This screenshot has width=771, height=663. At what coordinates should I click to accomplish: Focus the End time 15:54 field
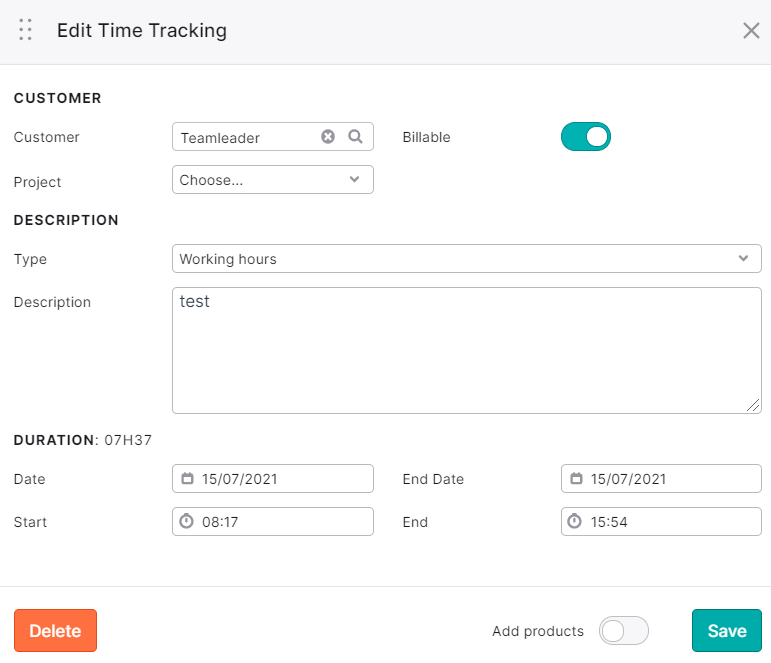coord(661,521)
